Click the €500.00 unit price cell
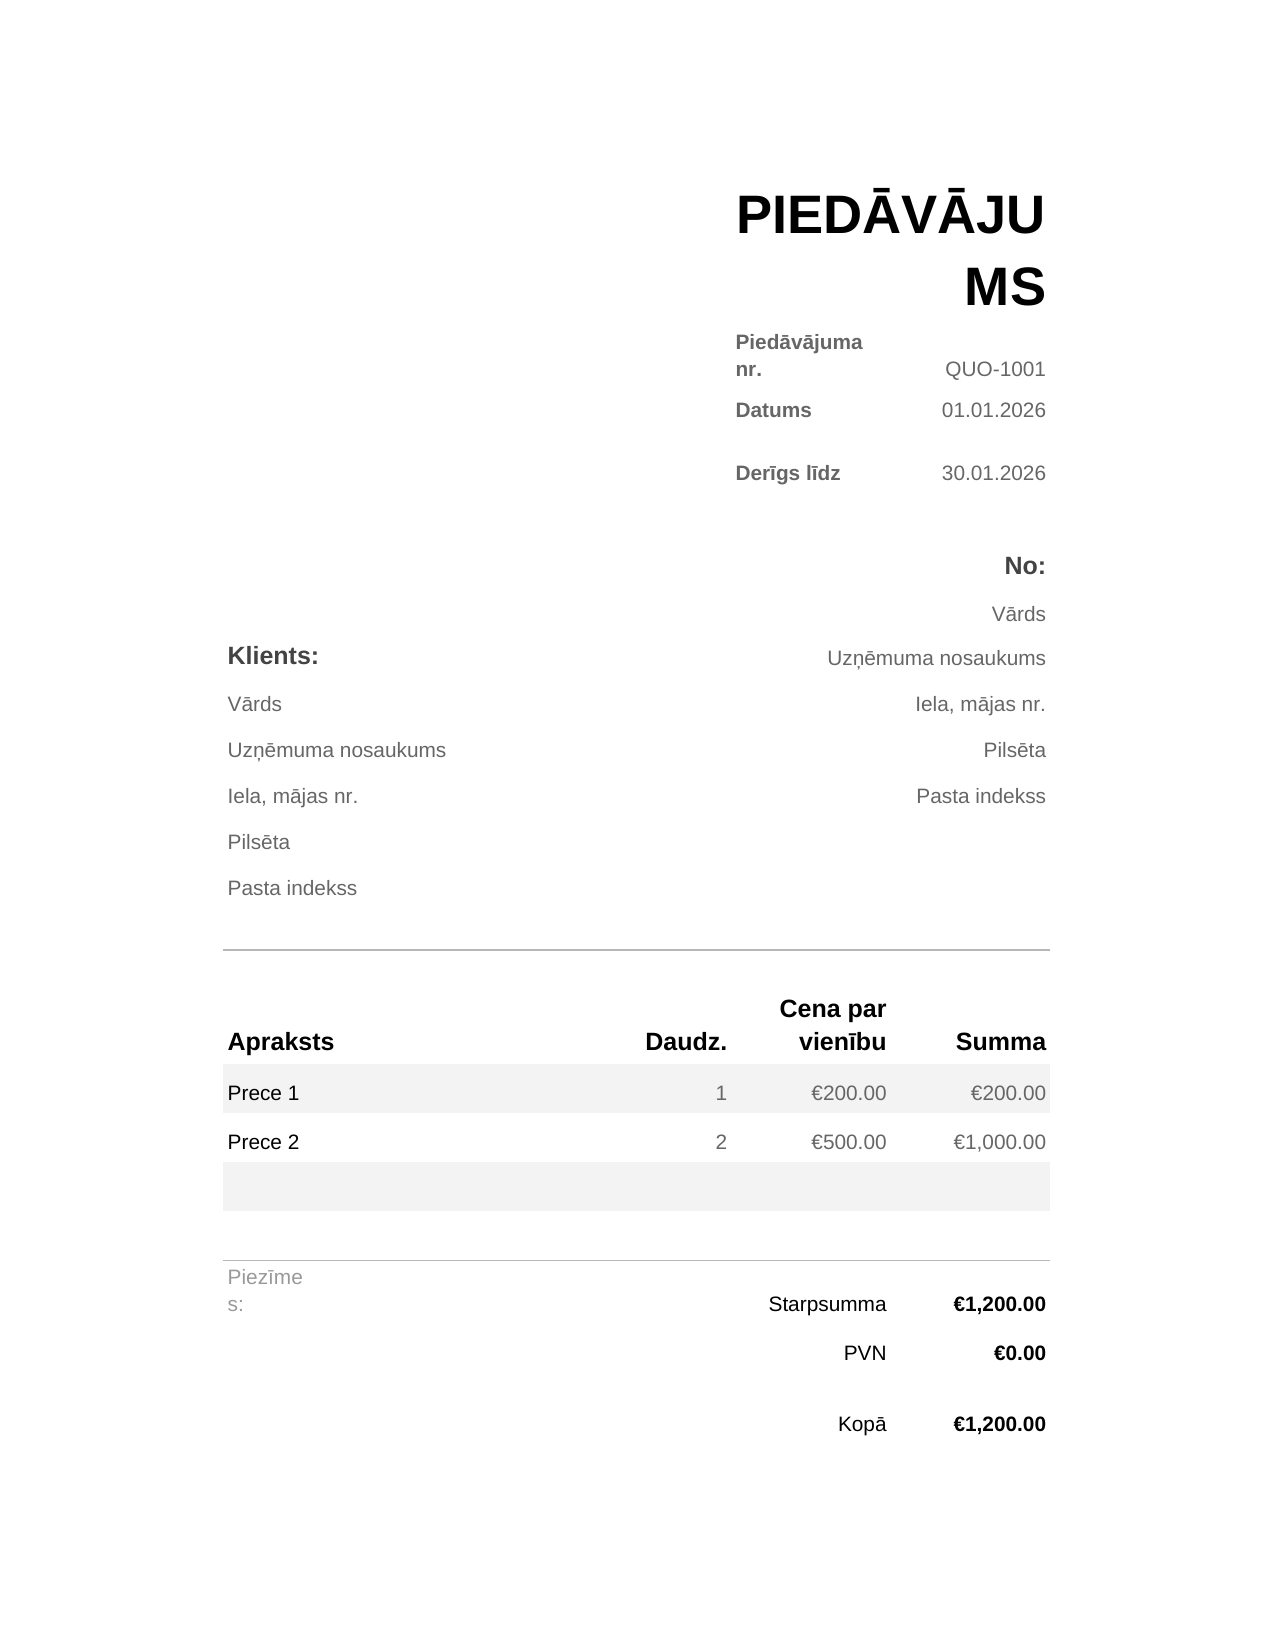Screen dimensions: 1275x1650 (849, 1142)
